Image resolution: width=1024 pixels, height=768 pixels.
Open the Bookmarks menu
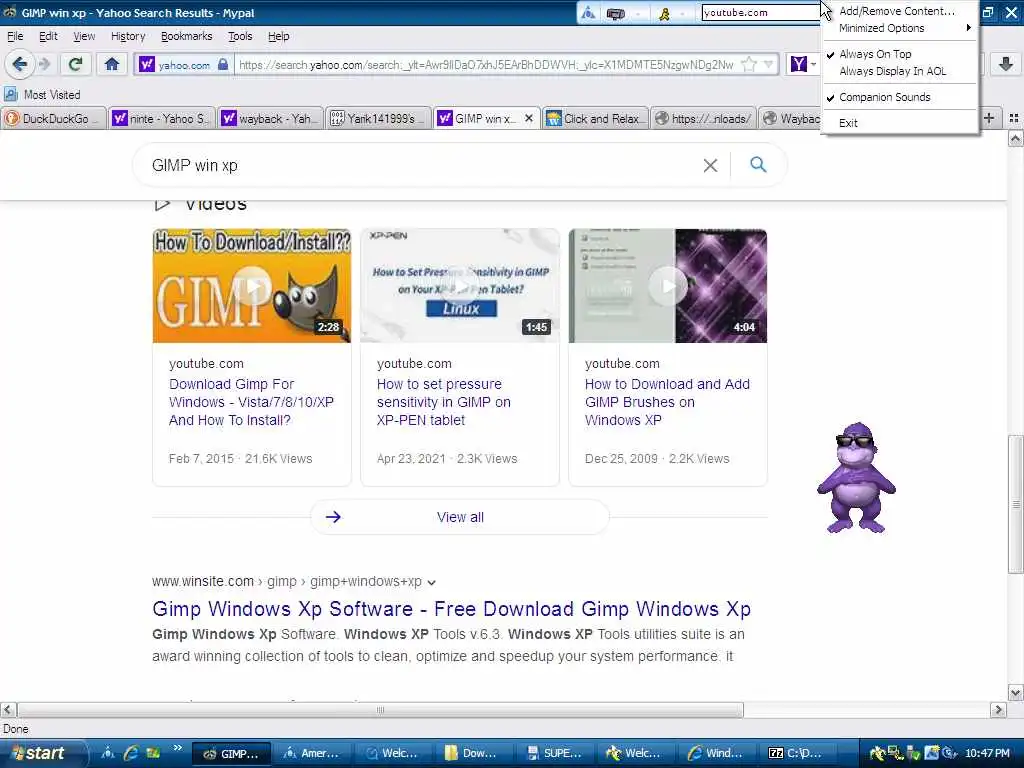coord(186,36)
